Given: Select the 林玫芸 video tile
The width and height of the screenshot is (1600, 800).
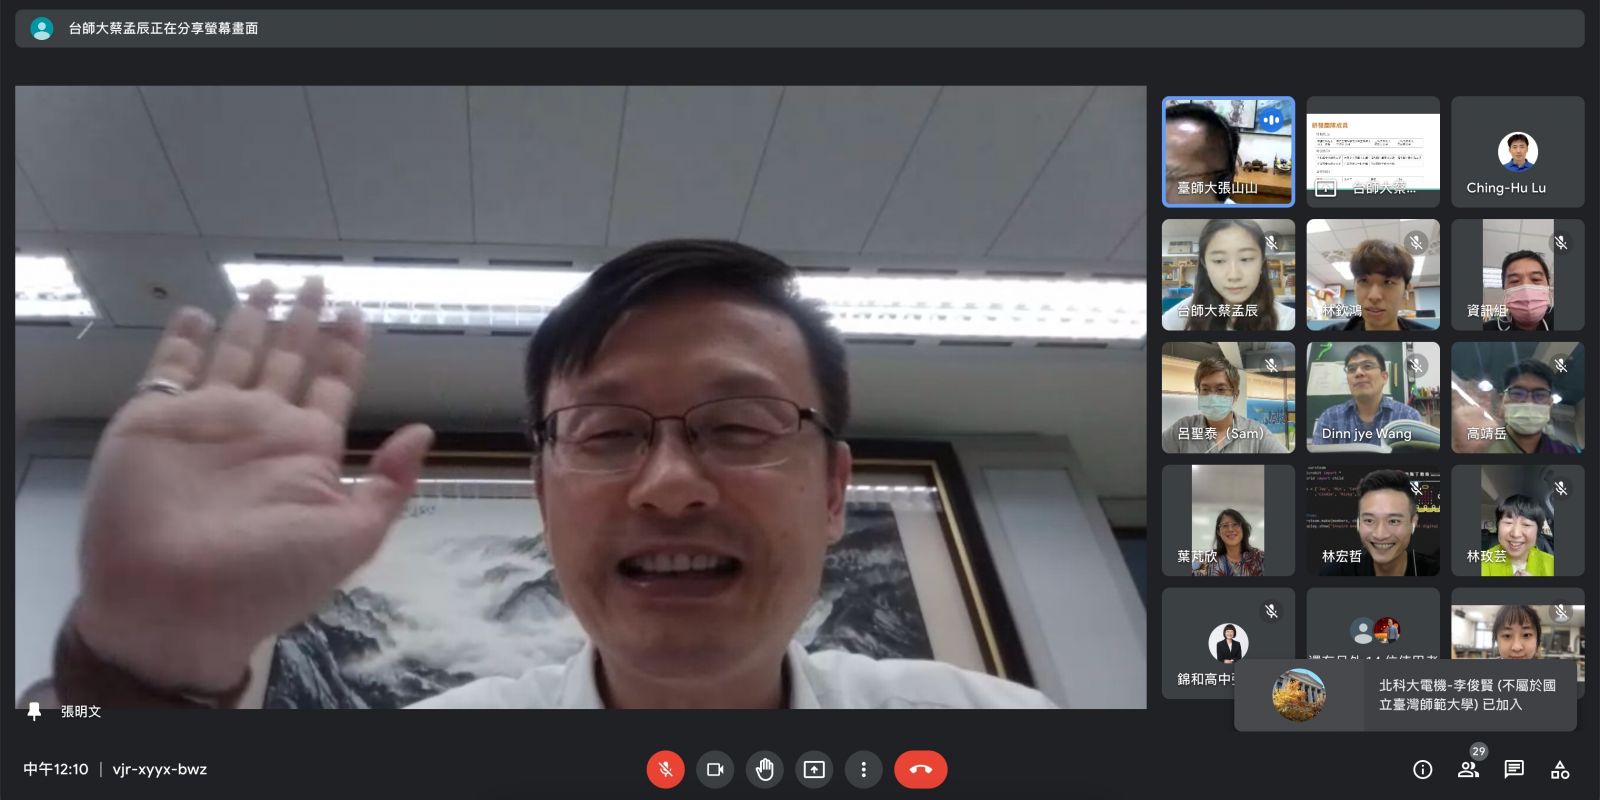Looking at the screenshot, I should tap(1518, 521).
